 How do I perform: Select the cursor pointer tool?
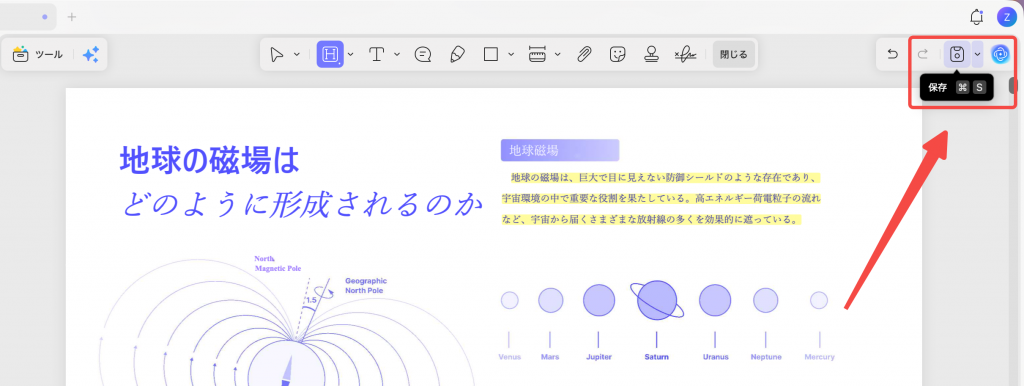277,54
